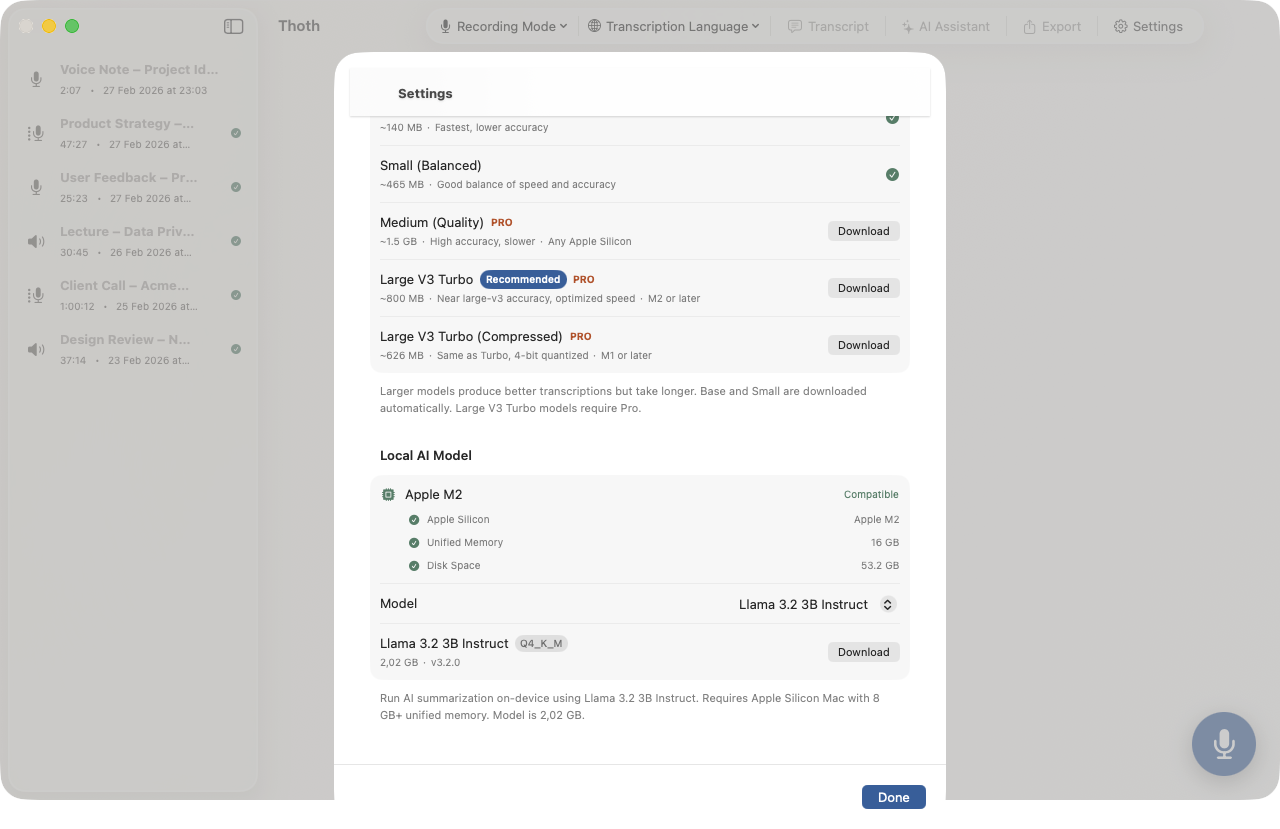Viewport: 1280px width, 829px height.
Task: Switch to the Transcript view
Action: pos(828,27)
